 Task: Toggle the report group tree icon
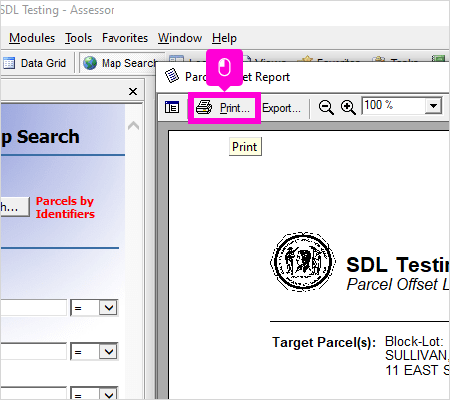[x=172, y=107]
